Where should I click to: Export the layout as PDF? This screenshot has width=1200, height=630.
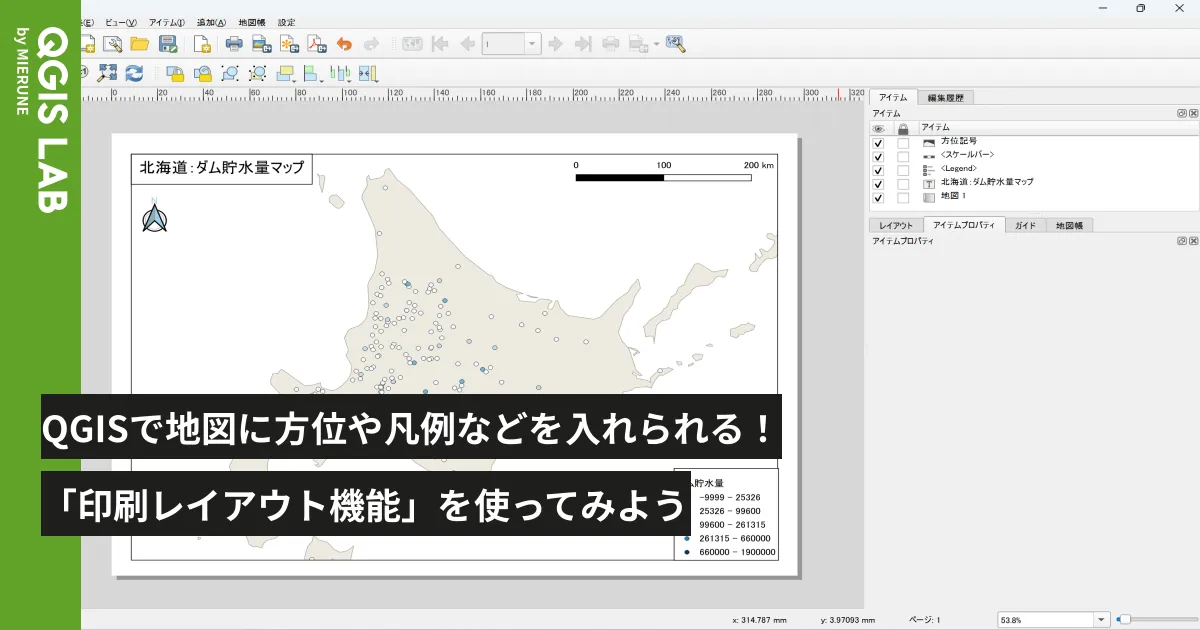coord(315,44)
